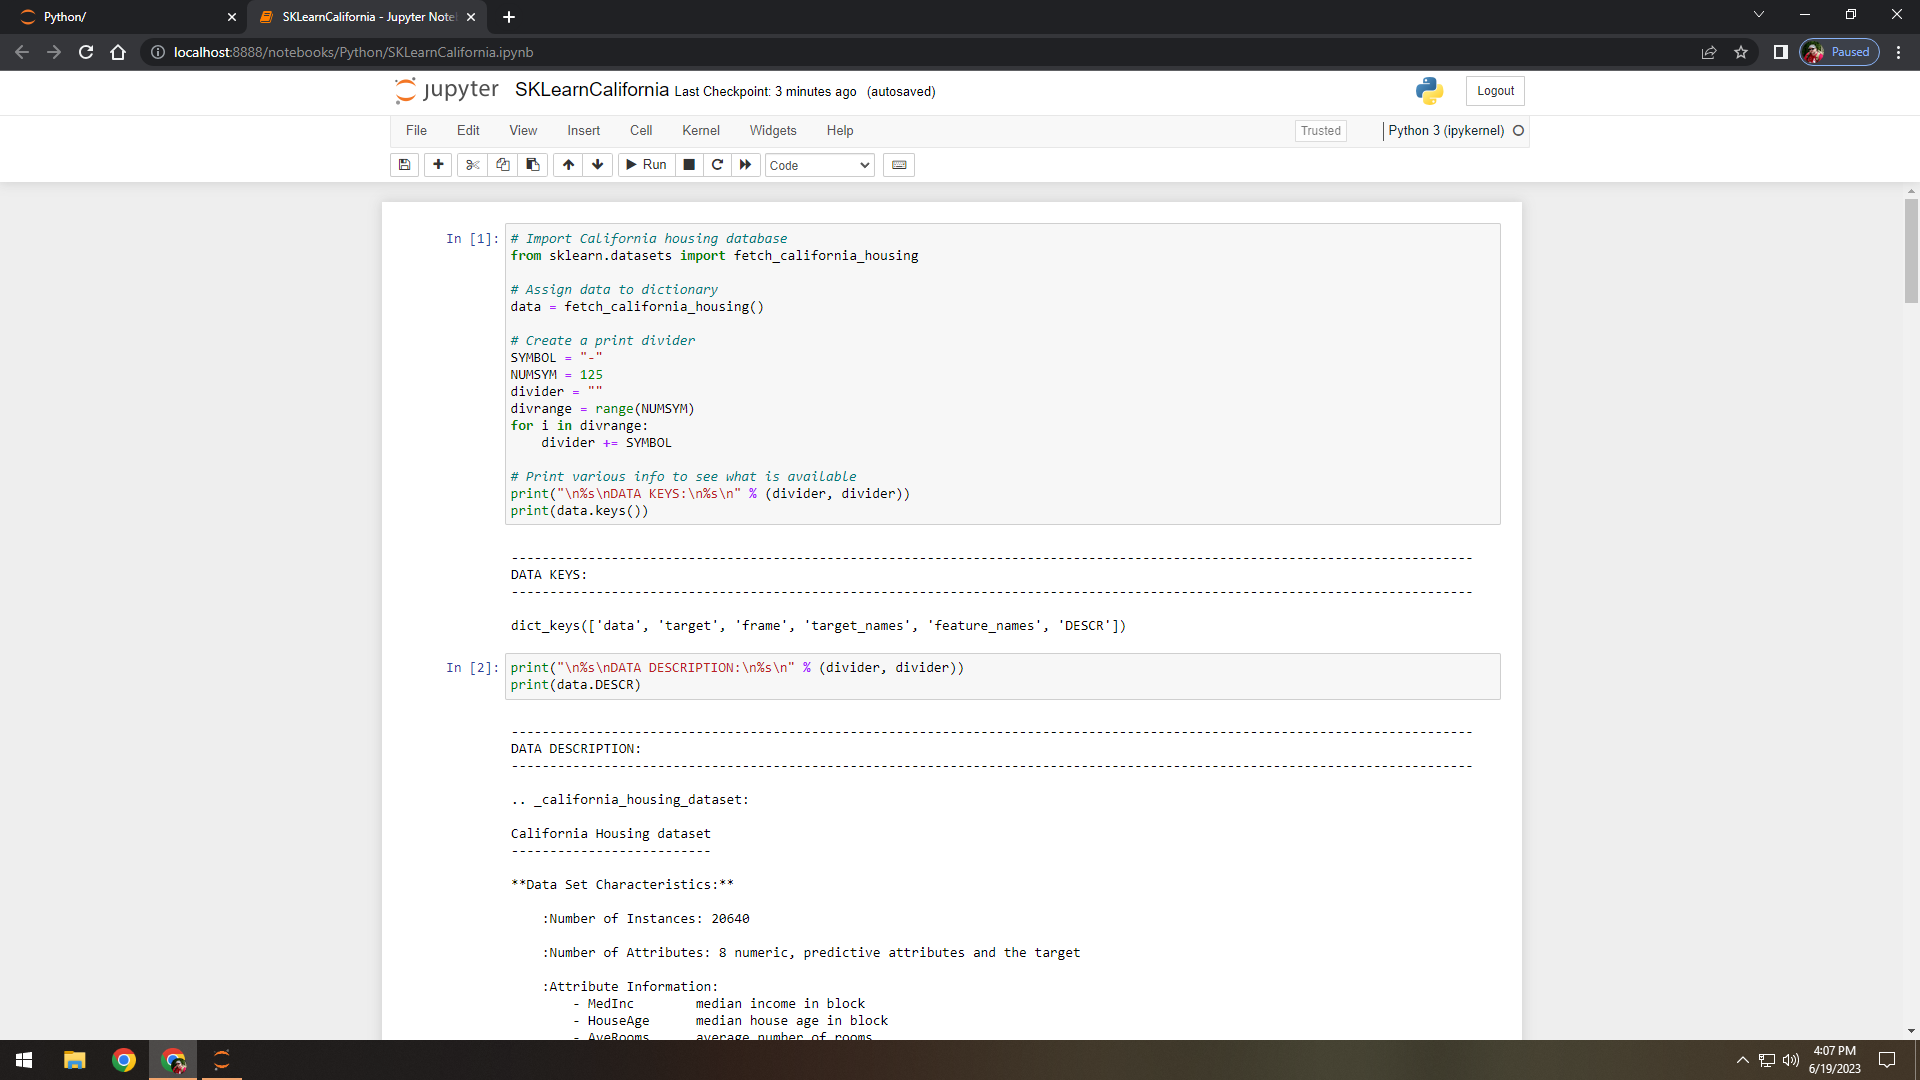Move selected cell down arrow
The width and height of the screenshot is (1920, 1080).
(x=598, y=165)
